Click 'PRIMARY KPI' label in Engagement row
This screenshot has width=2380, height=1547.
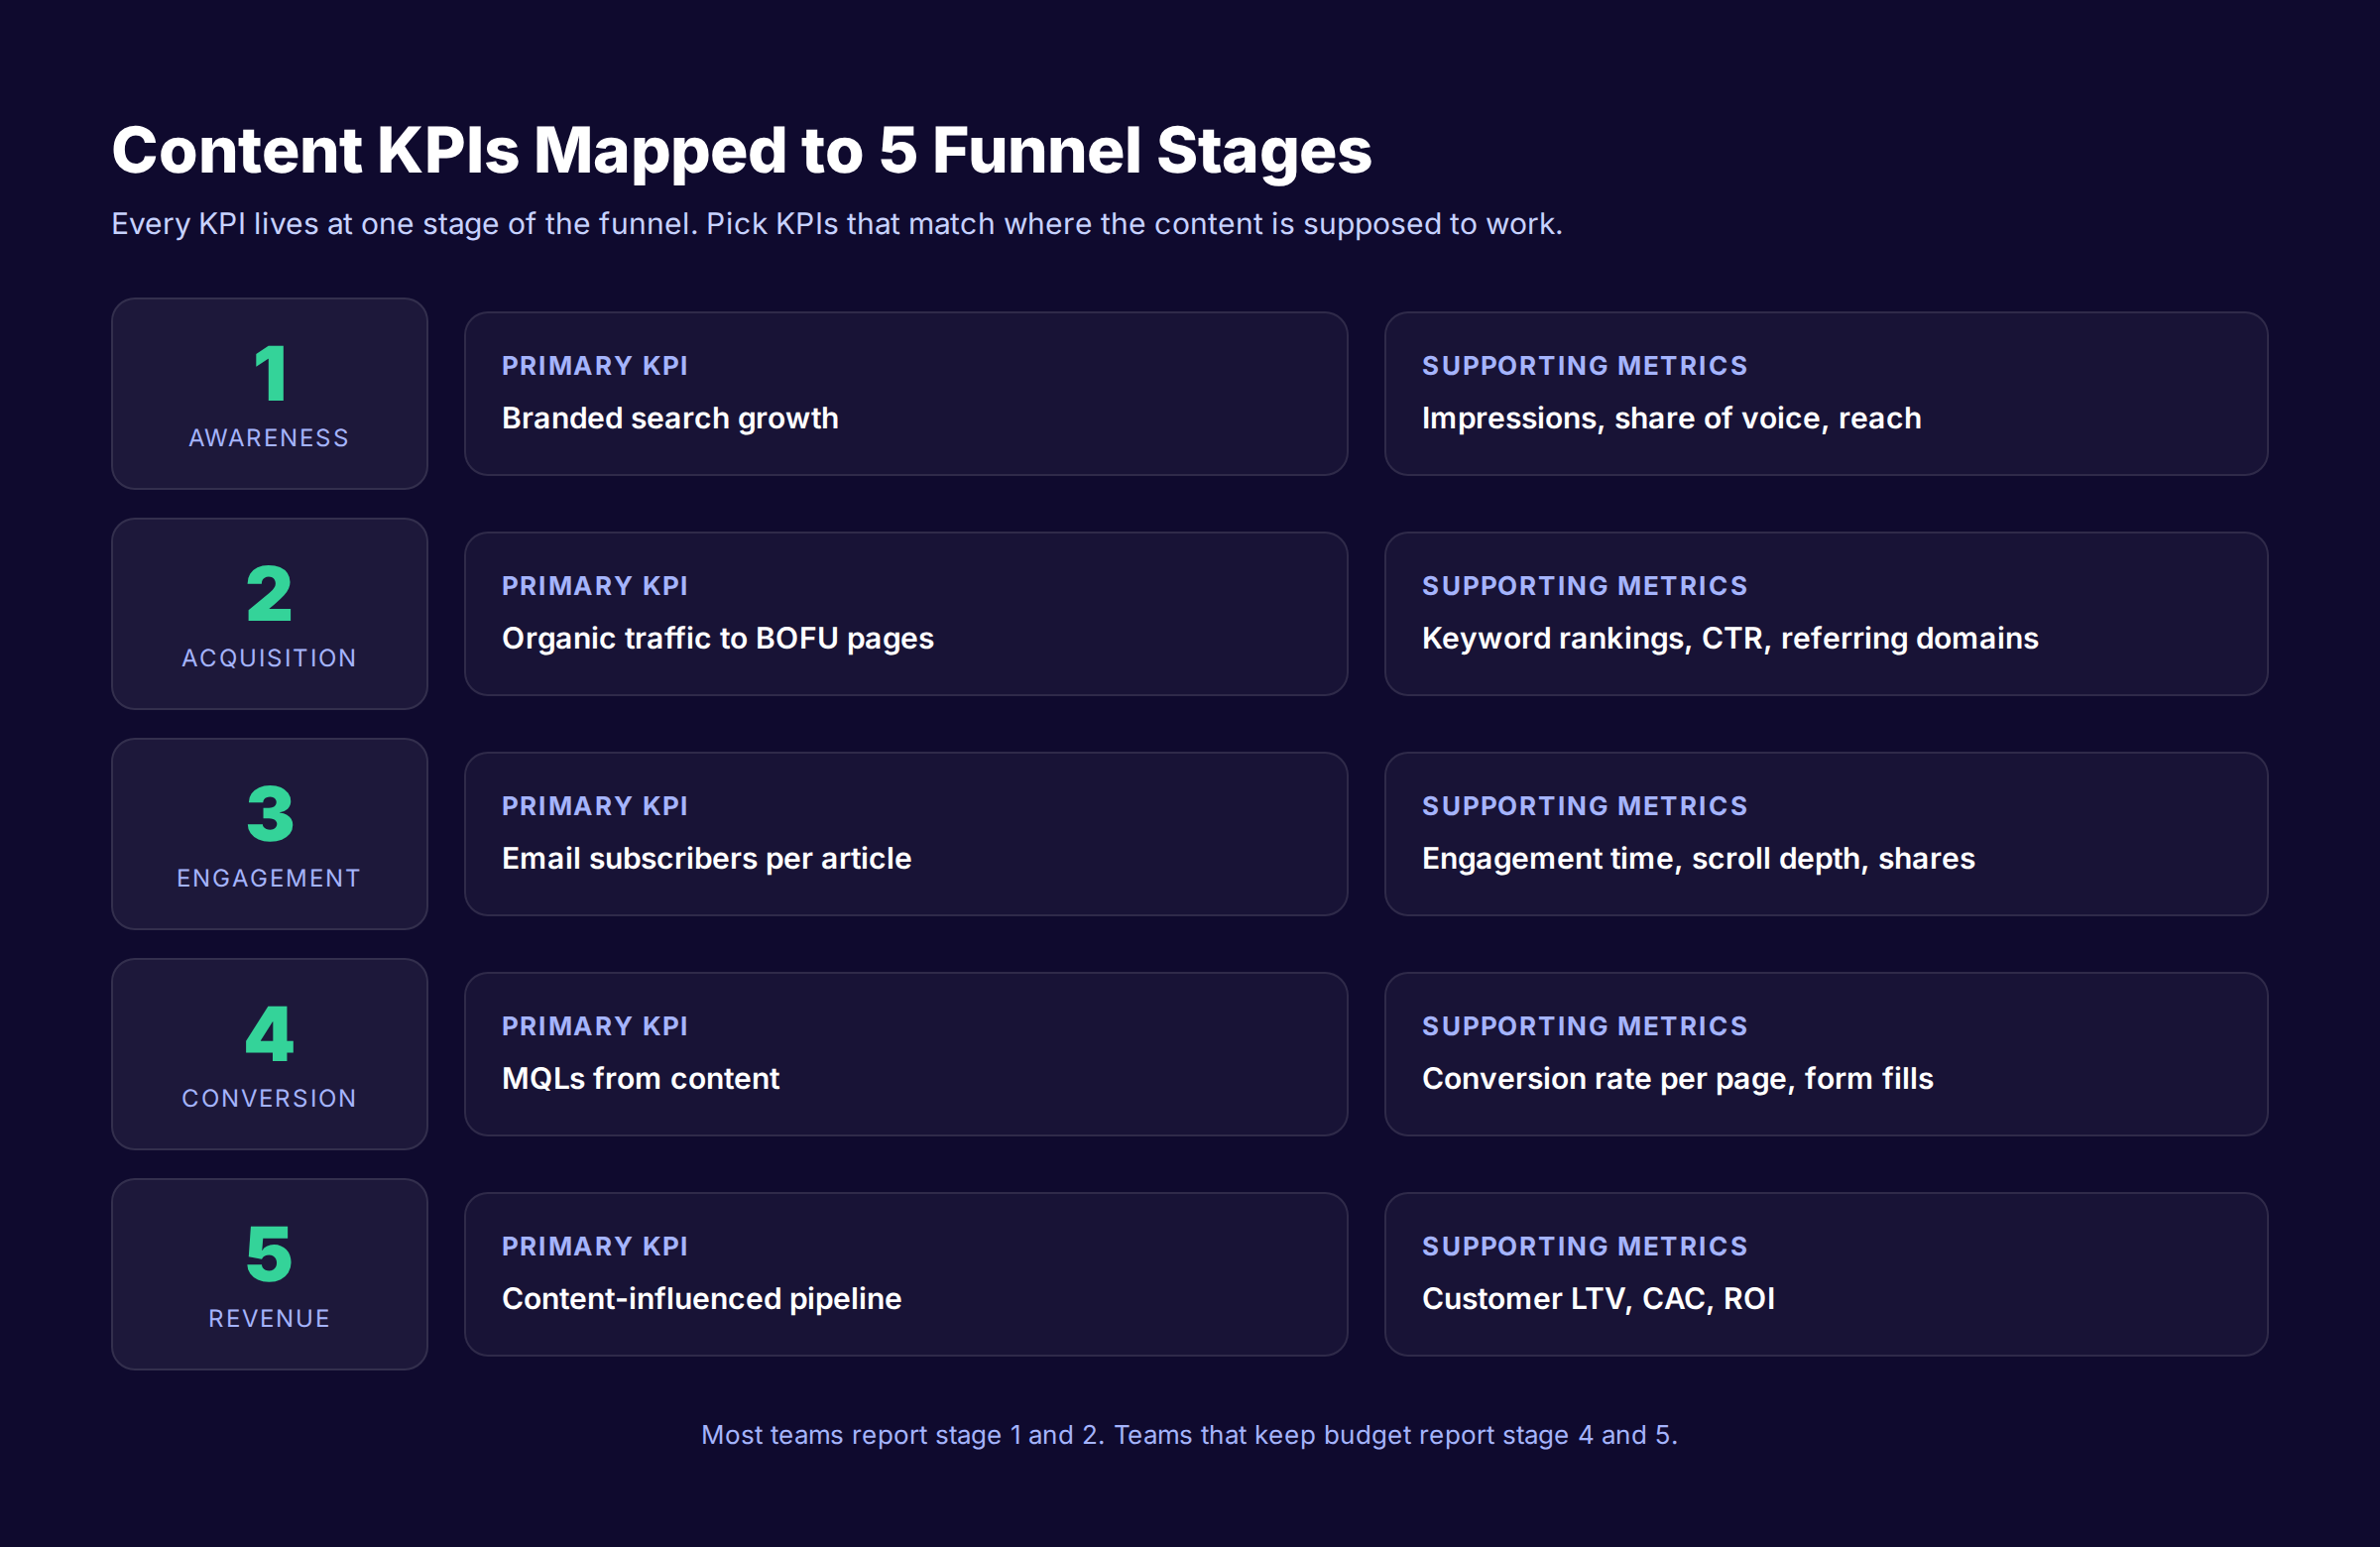(x=594, y=806)
